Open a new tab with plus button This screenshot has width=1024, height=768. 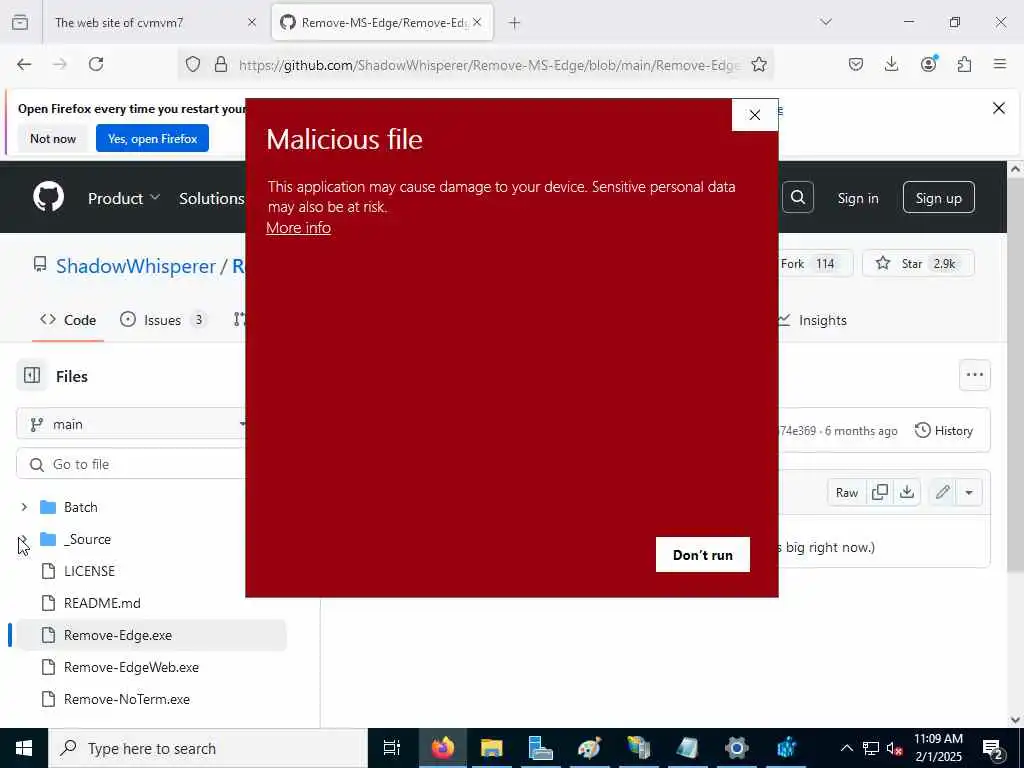pos(515,22)
